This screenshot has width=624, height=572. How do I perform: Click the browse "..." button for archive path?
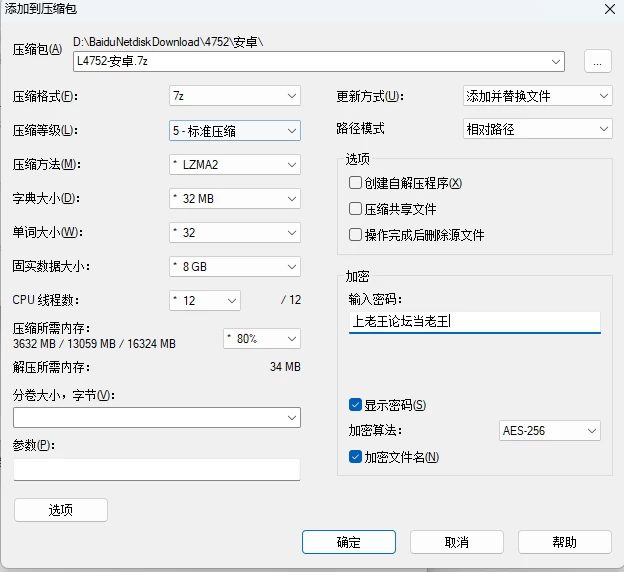pyautogui.click(x=597, y=61)
